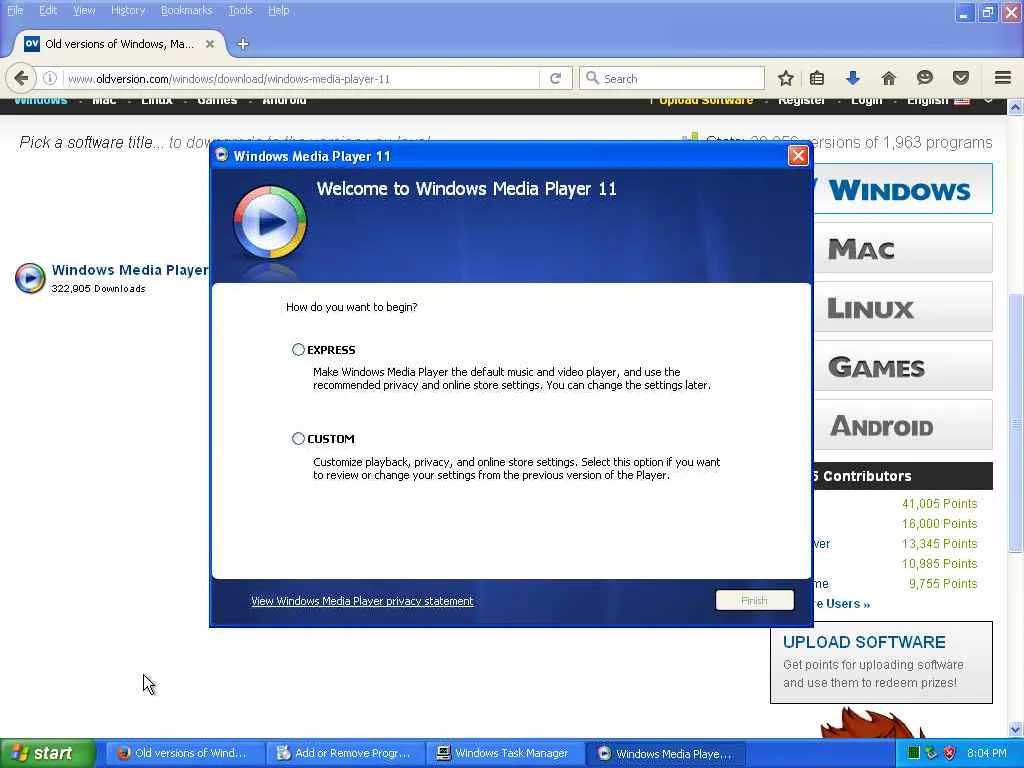Open the File menu
Image resolution: width=1024 pixels, height=768 pixels.
click(15, 10)
